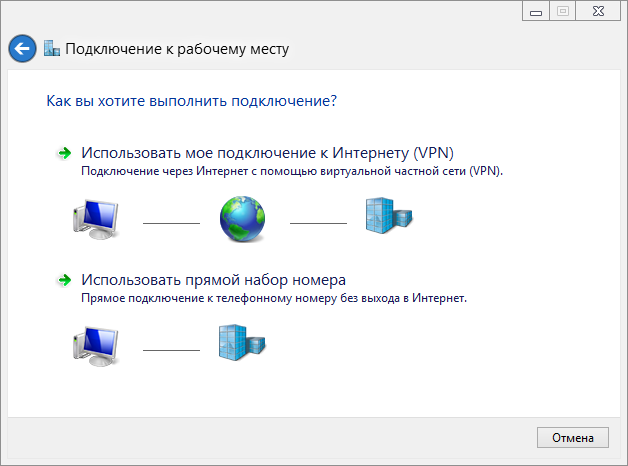Click the green arrow beside the VPN option

(64, 153)
